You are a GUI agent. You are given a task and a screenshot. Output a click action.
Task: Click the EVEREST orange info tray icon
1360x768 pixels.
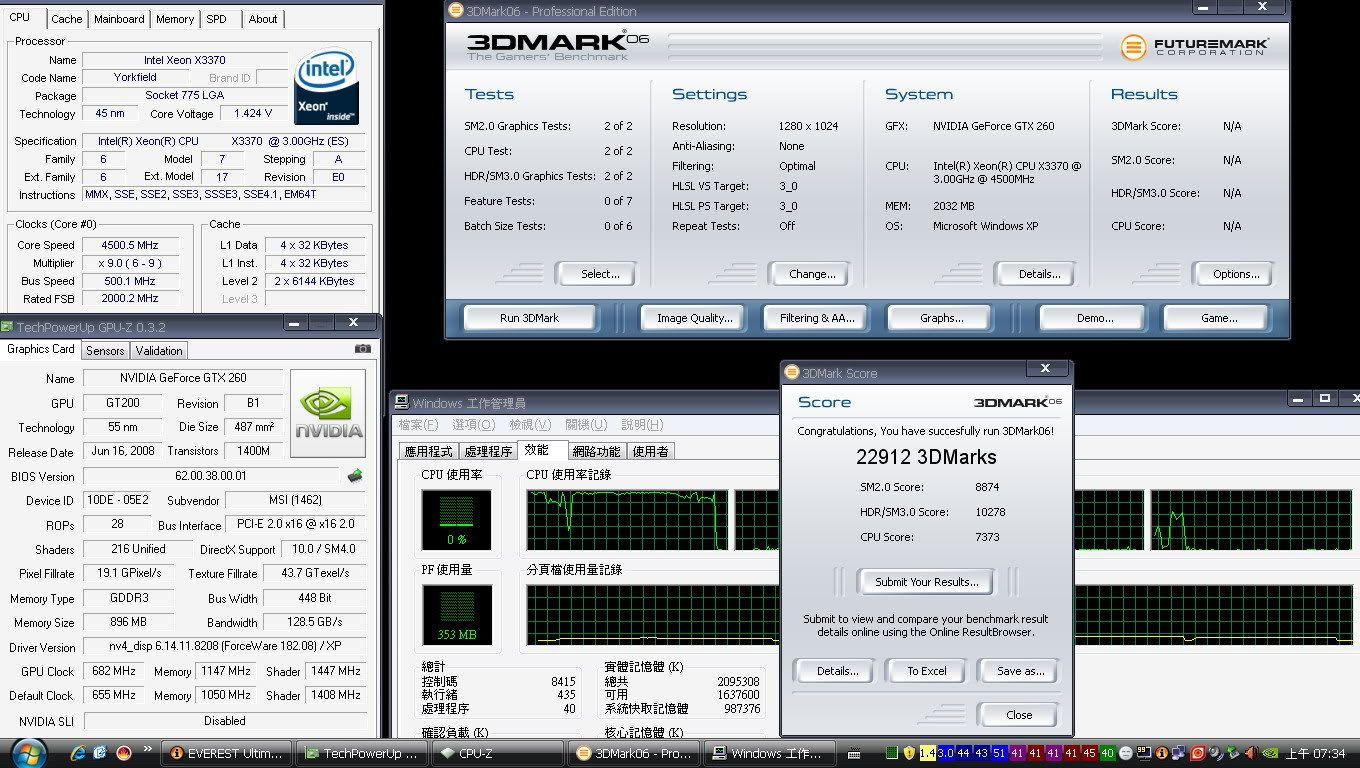(x=1162, y=753)
